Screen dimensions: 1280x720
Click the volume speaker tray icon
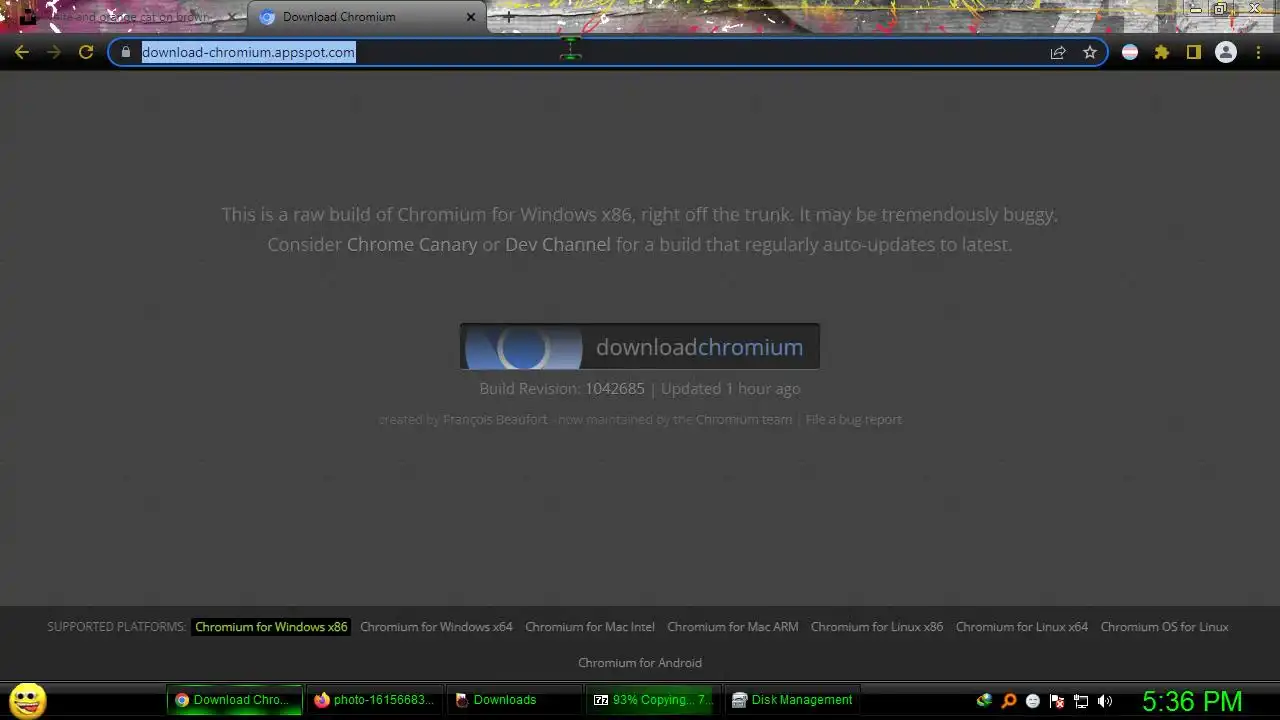(x=1105, y=701)
